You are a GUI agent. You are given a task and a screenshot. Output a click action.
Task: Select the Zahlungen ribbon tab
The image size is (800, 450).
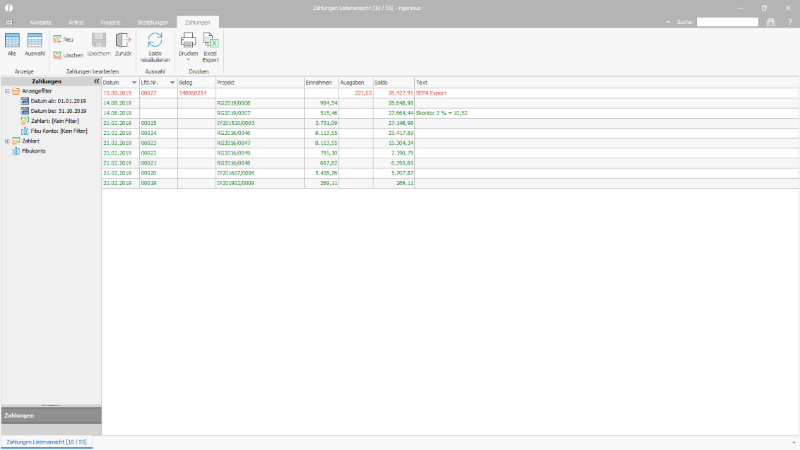pyautogui.click(x=197, y=22)
